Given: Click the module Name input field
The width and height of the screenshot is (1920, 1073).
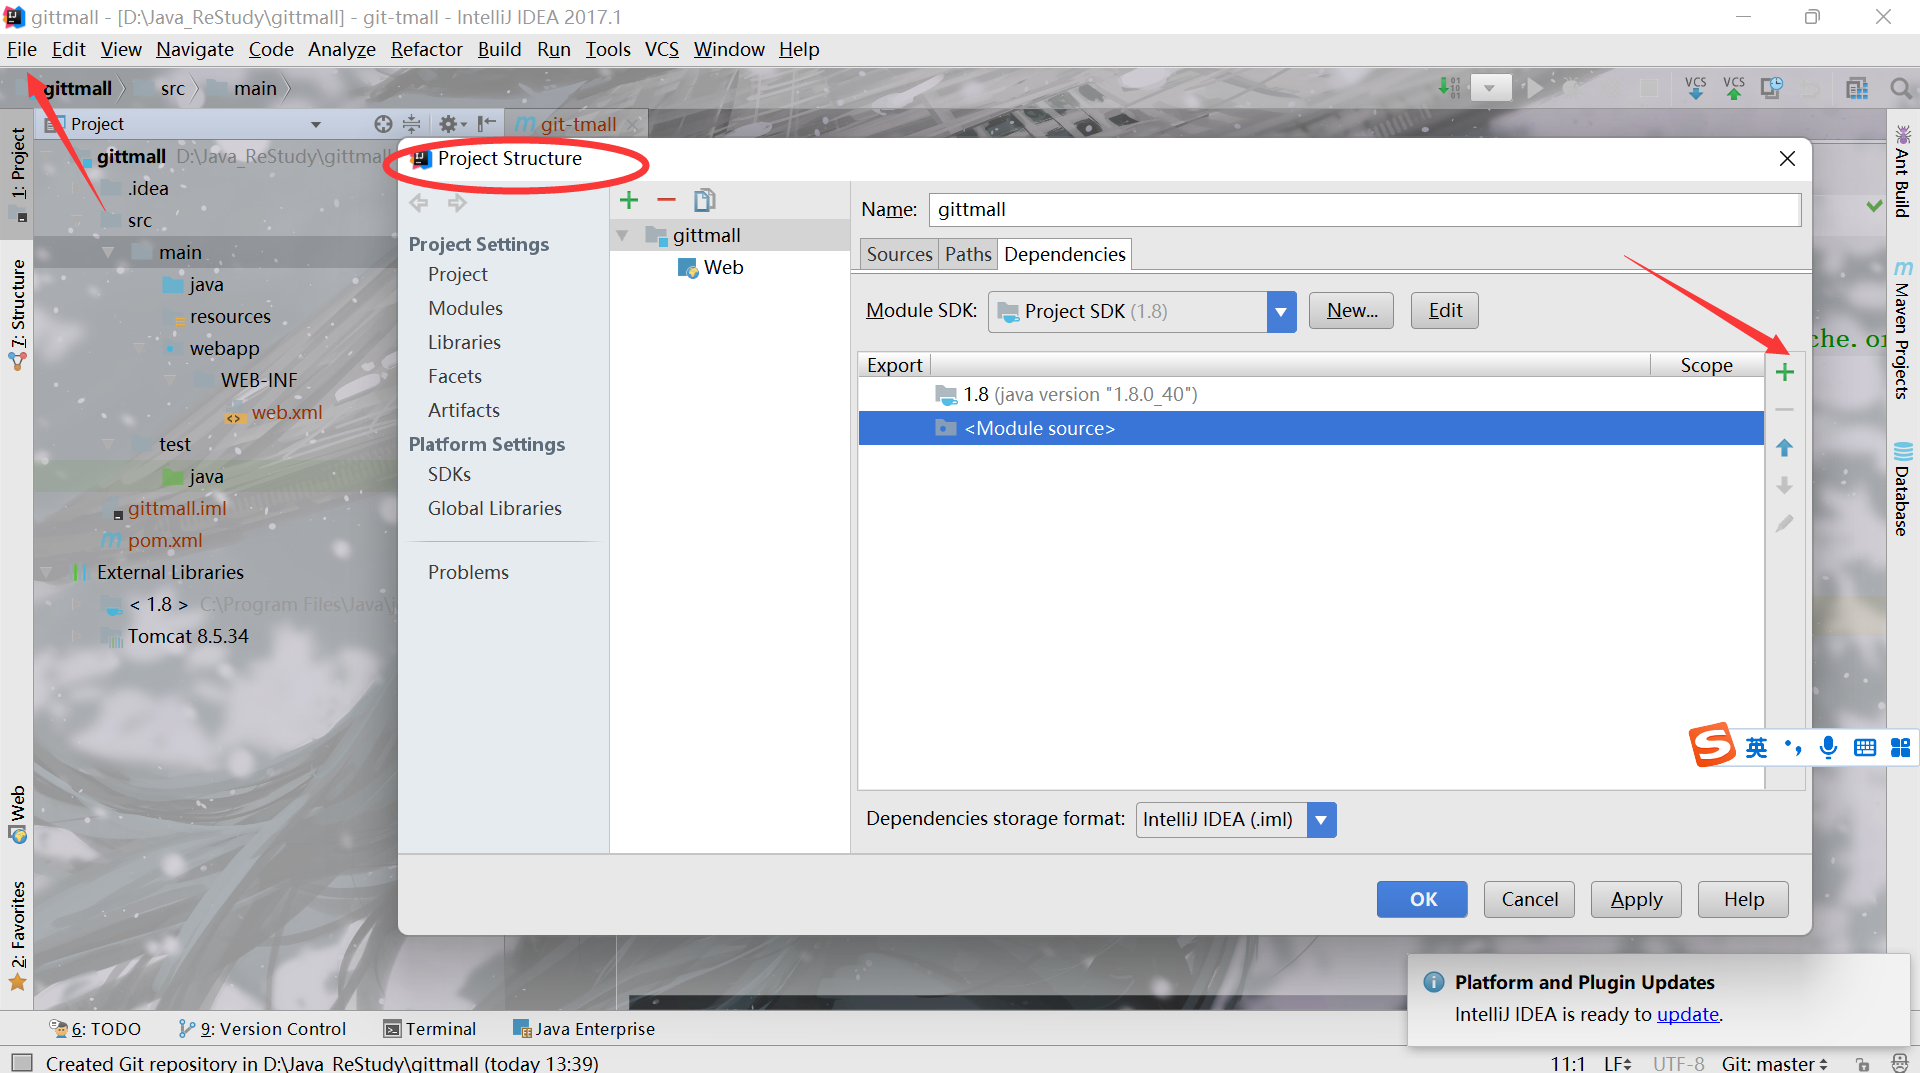Looking at the screenshot, I should click(1365, 210).
